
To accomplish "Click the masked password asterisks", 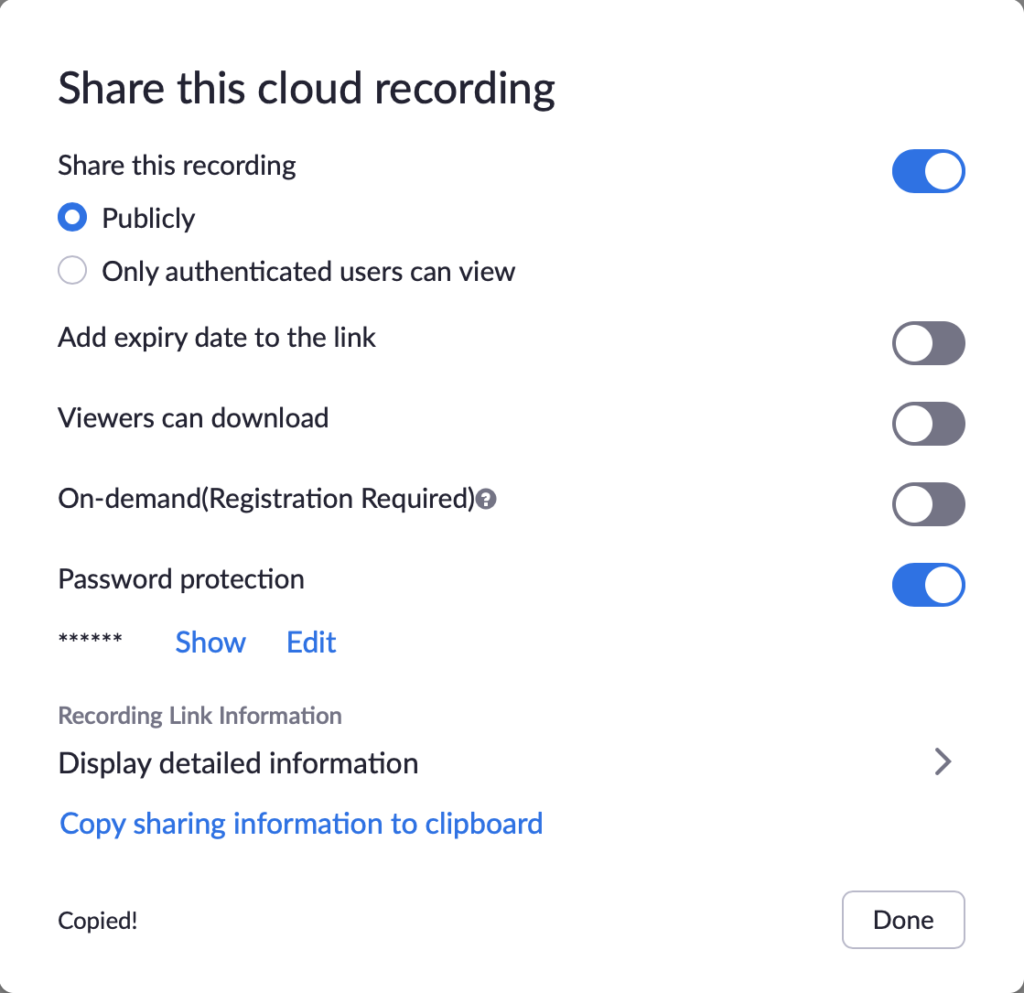I will [90, 639].
